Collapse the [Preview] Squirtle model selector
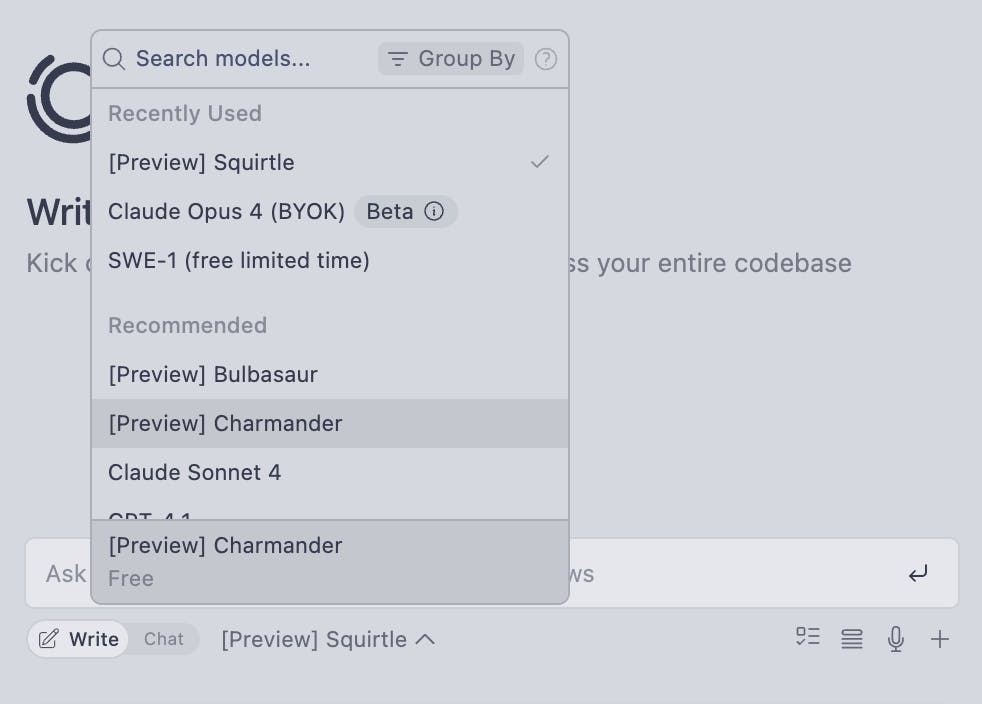 (328, 639)
